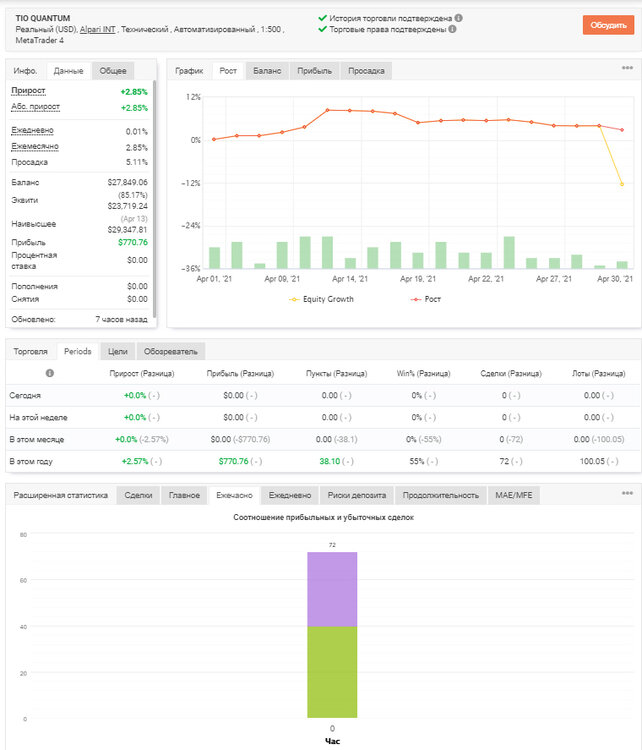Open the Общее tab
The height and width of the screenshot is (750, 642).
[113, 71]
